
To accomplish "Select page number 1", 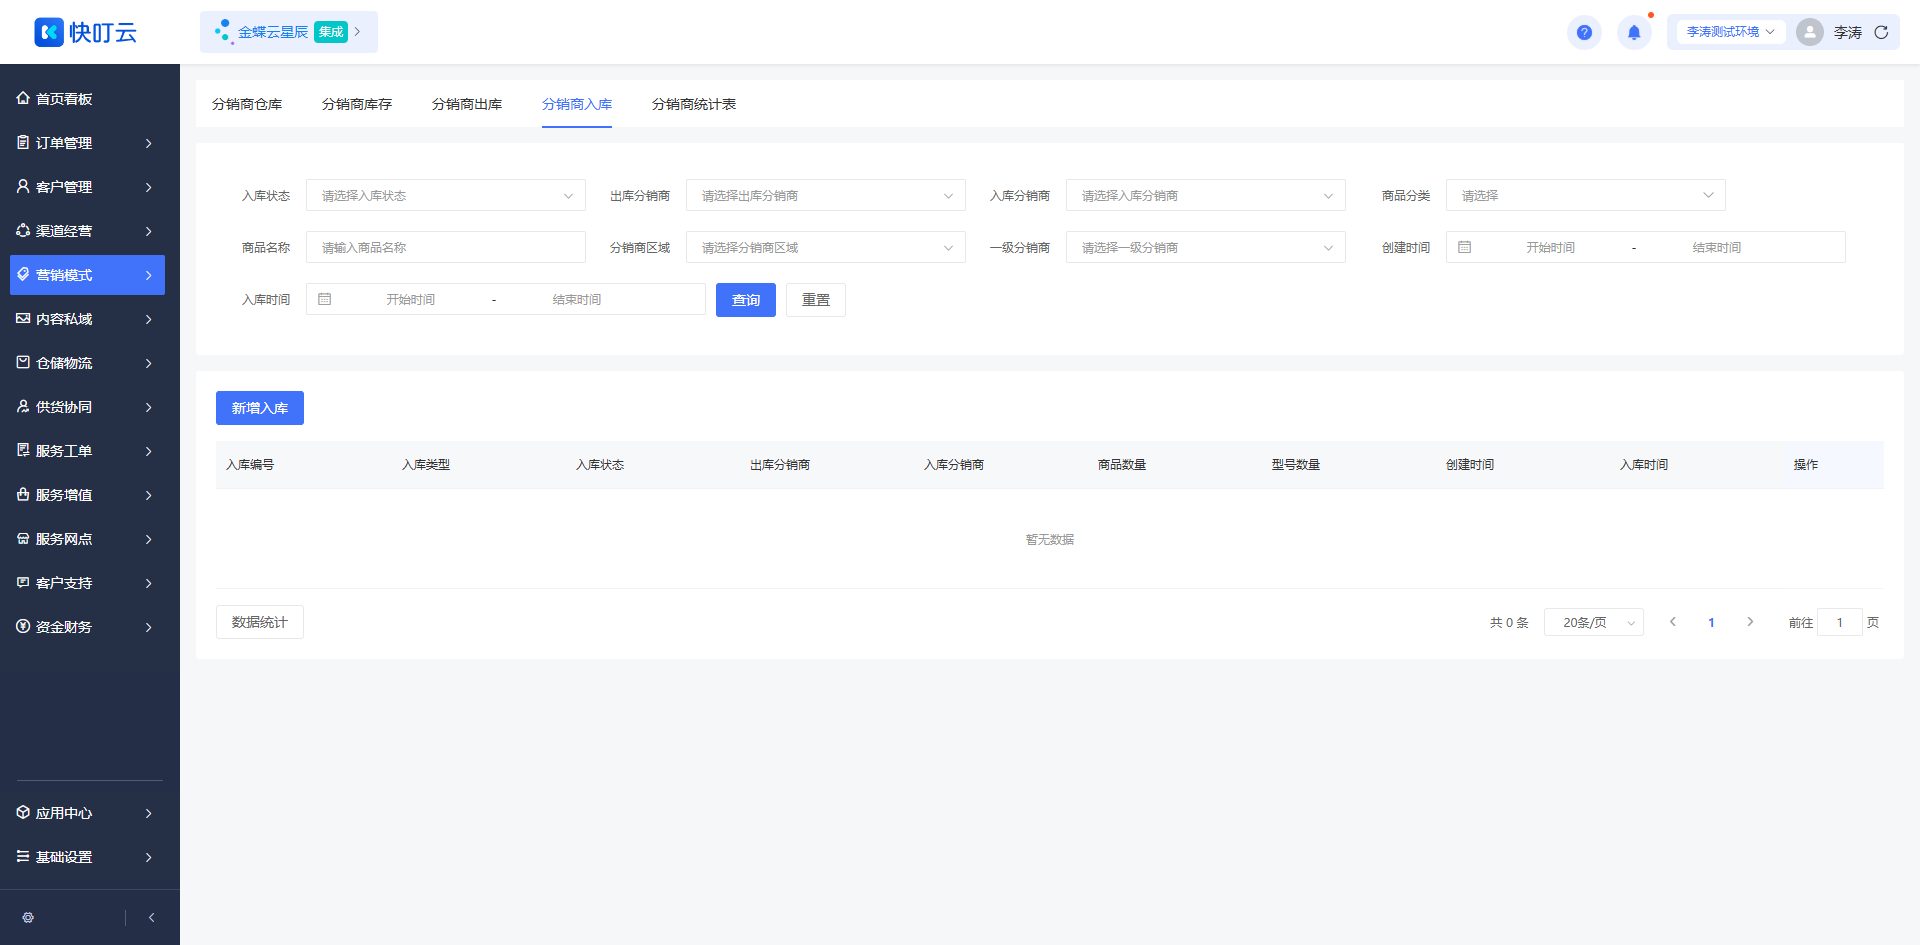I will point(1711,622).
